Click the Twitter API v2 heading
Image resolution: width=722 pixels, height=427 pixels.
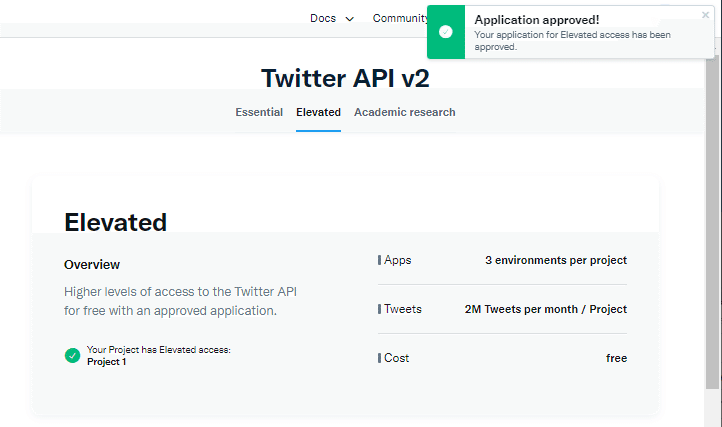coord(345,78)
